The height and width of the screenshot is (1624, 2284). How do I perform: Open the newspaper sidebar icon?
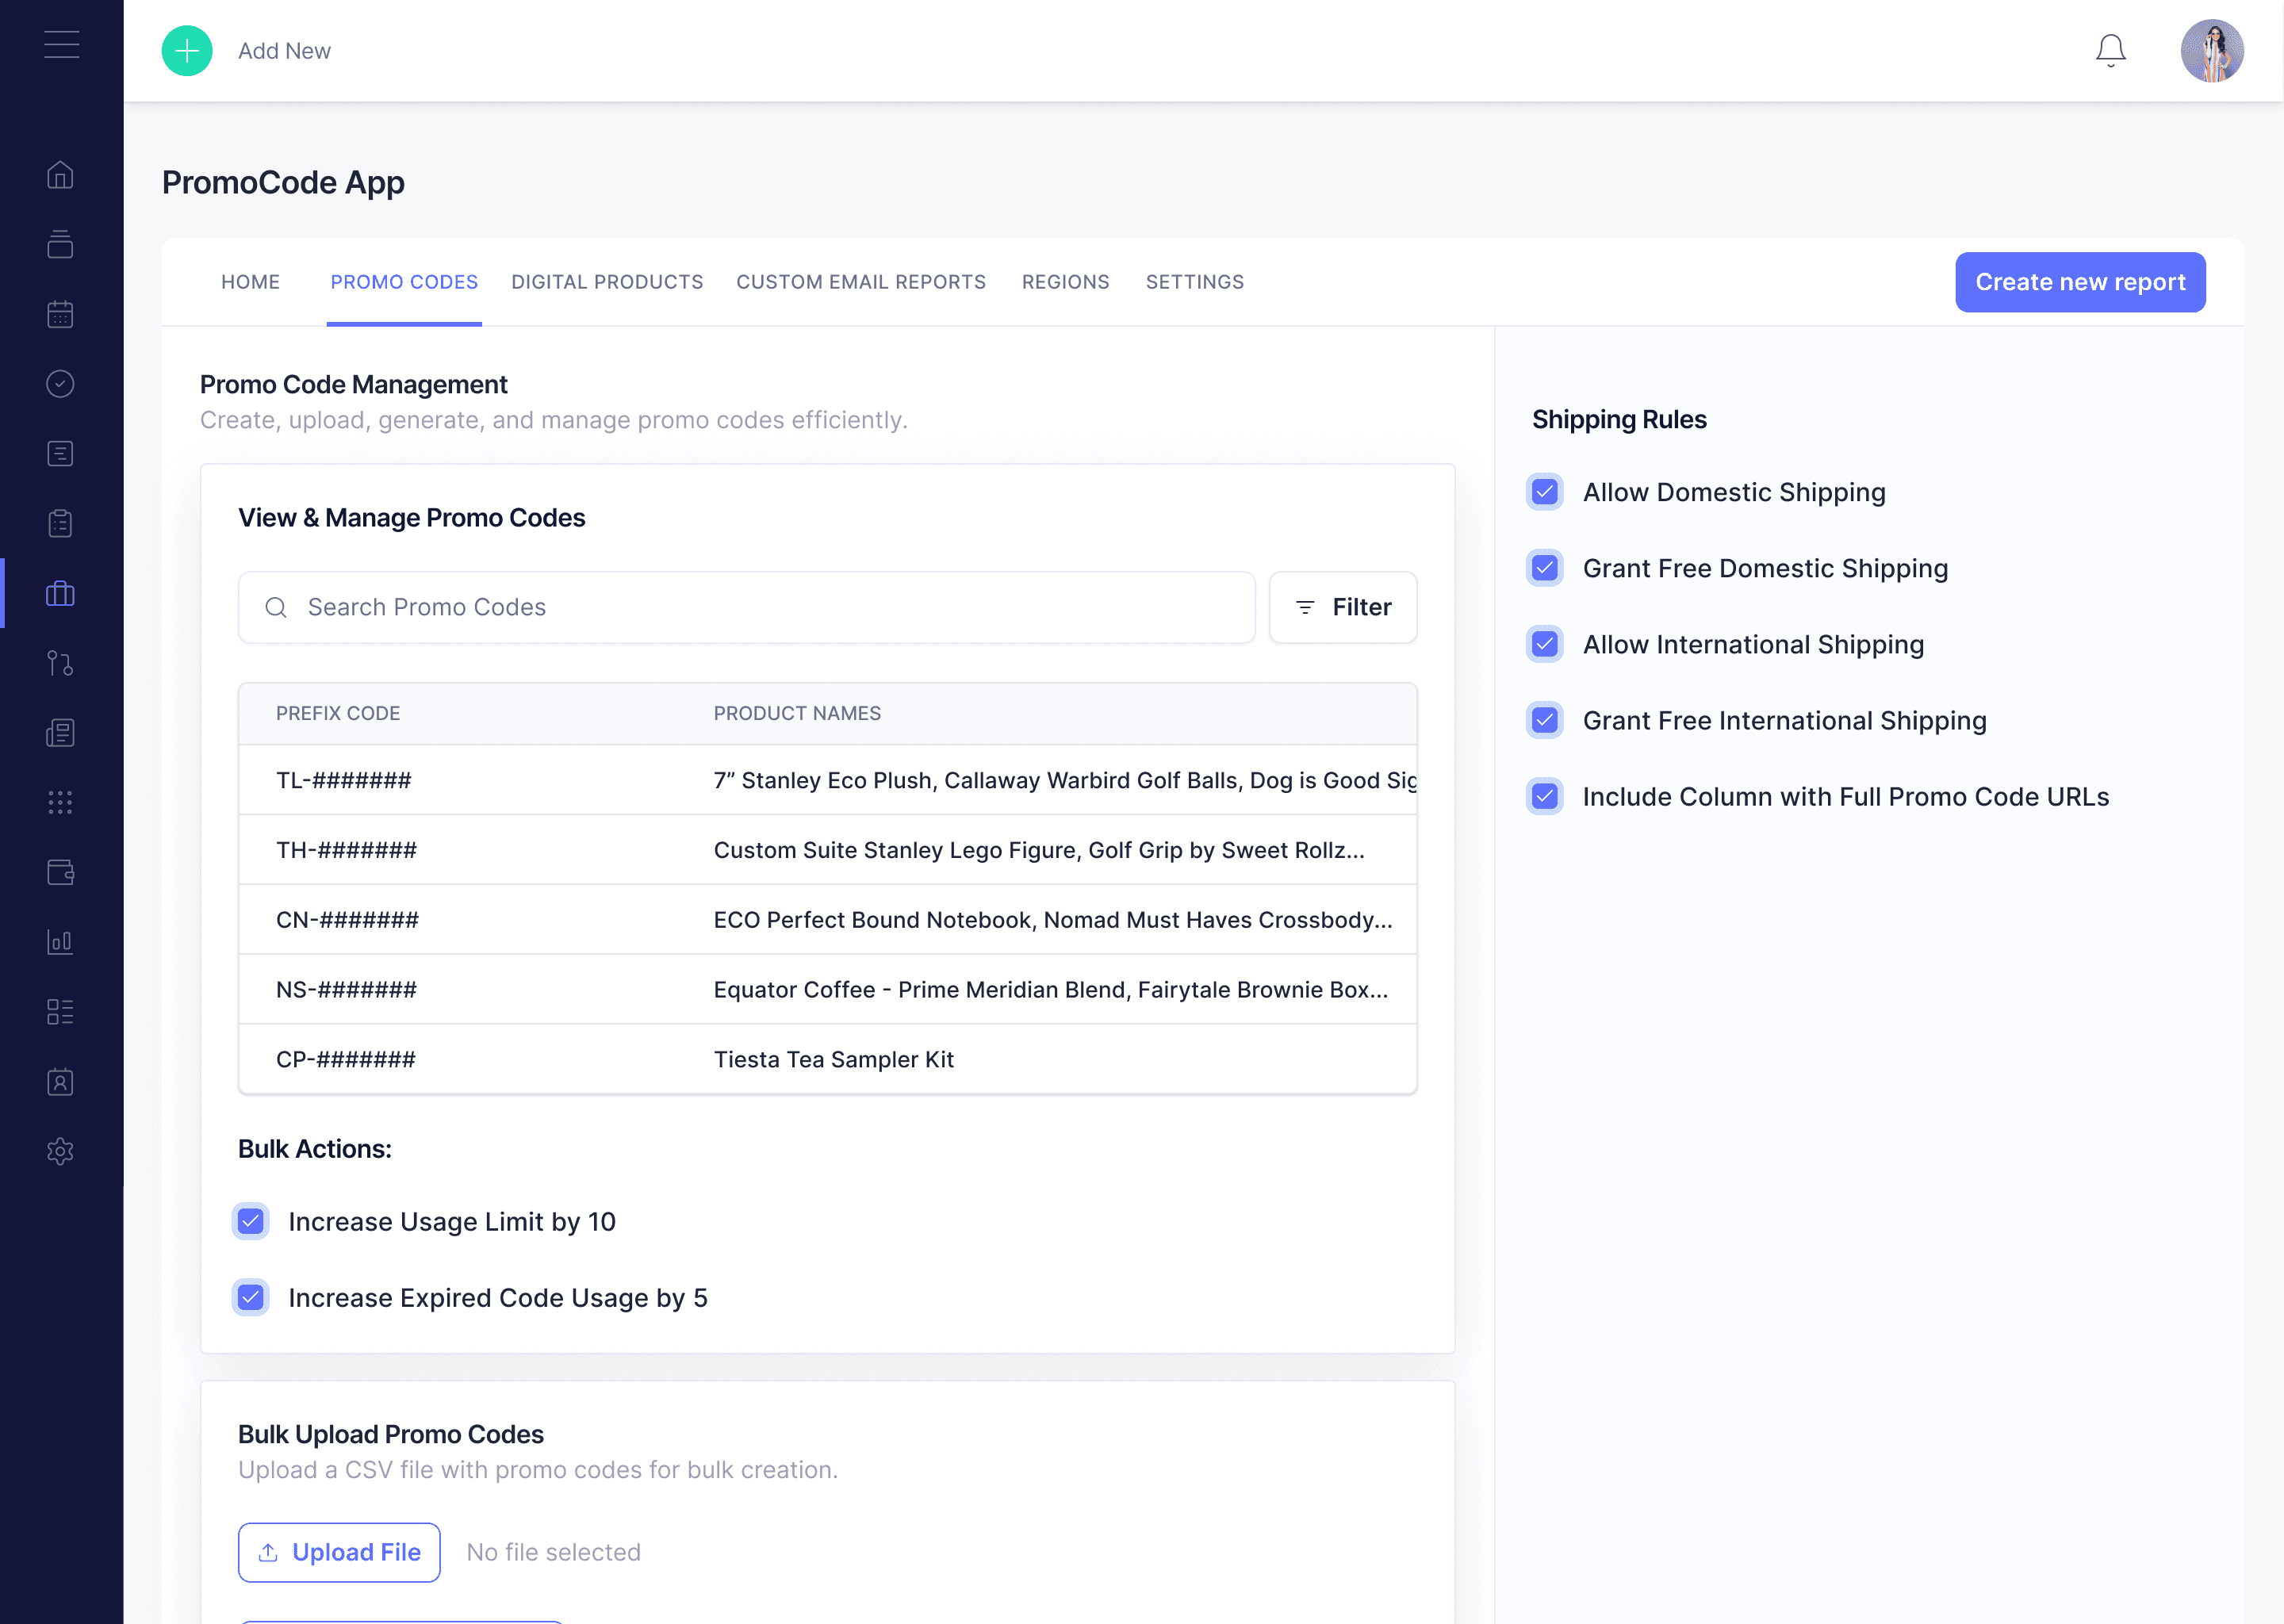[x=60, y=733]
